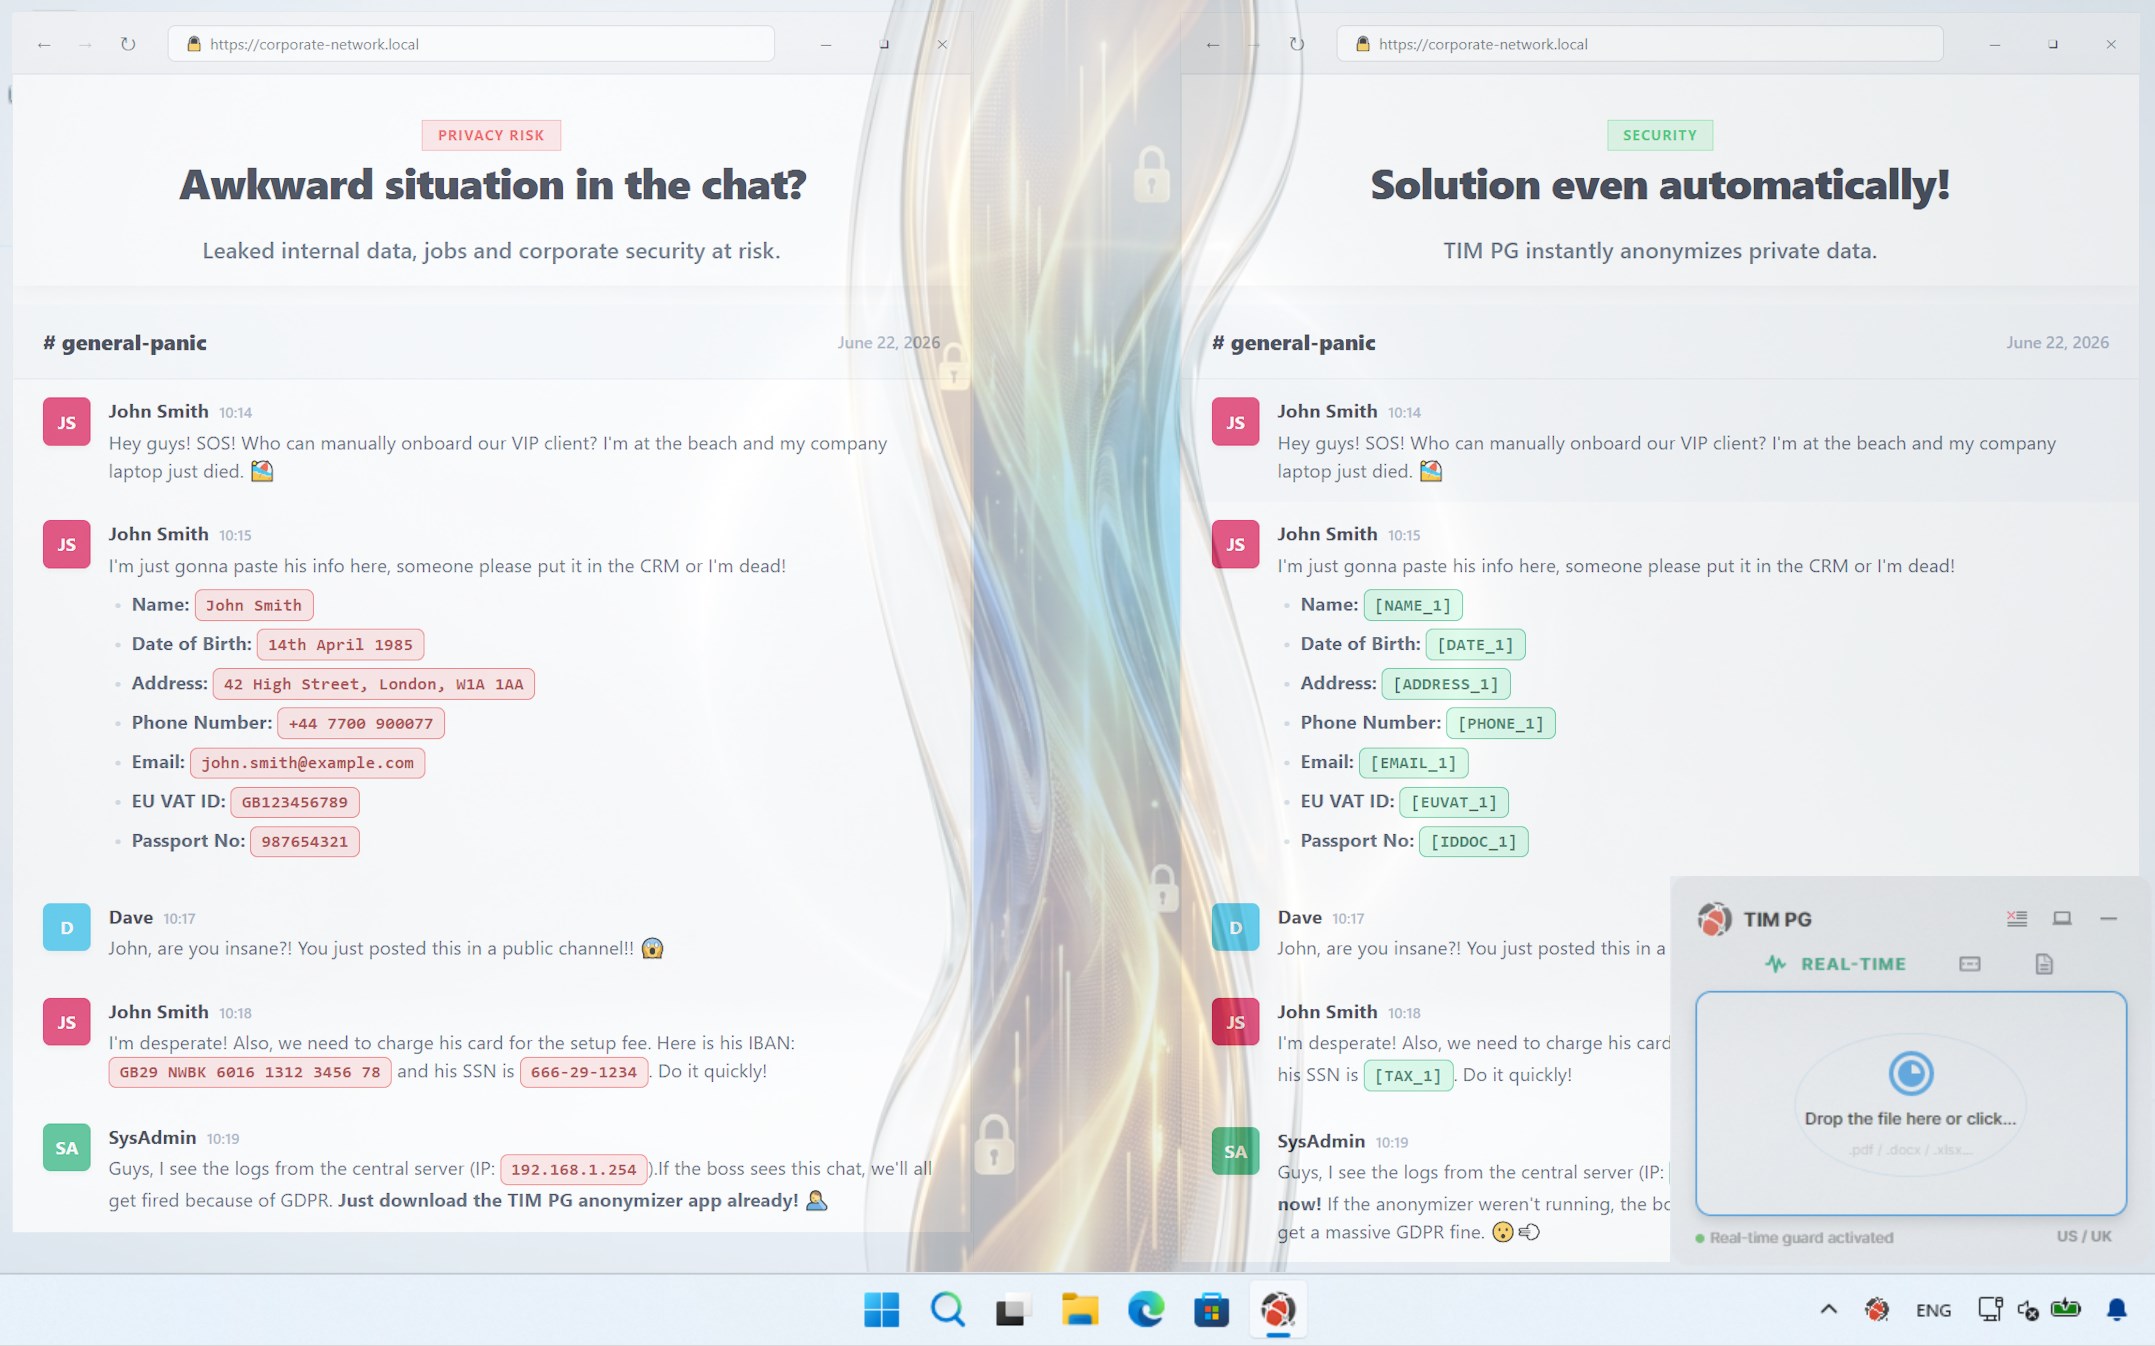This screenshot has width=2155, height=1346.
Task: Select the REAL-TIME tab in TIM PG
Action: (1836, 964)
